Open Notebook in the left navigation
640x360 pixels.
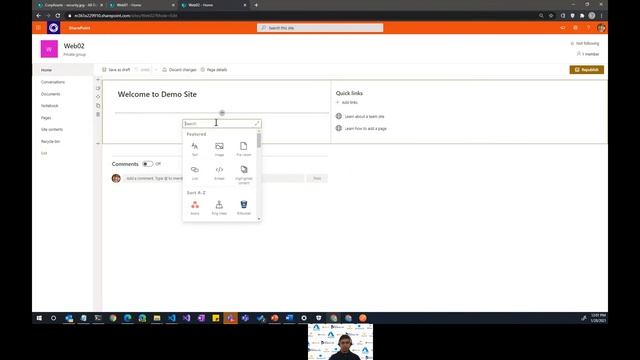pos(49,106)
